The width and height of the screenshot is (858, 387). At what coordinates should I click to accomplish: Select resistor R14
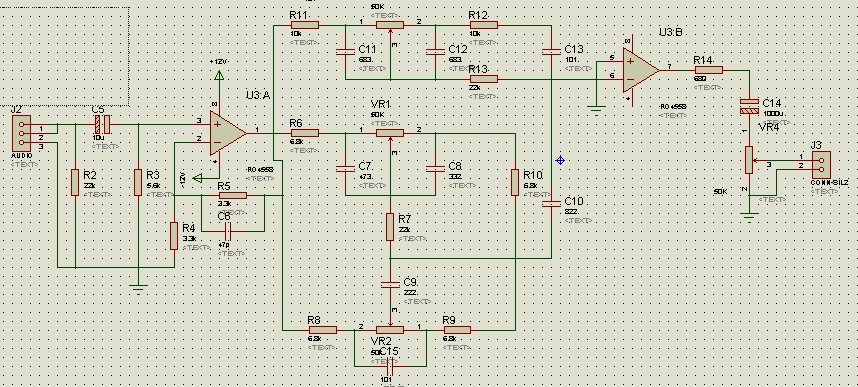click(709, 70)
